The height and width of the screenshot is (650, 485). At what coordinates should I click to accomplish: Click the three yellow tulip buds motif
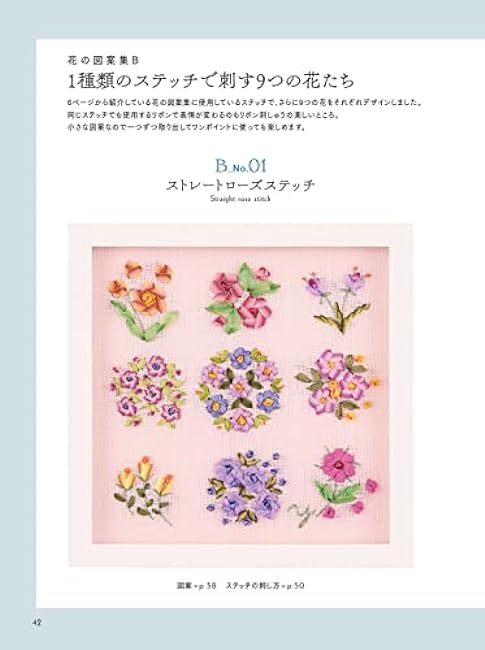pyautogui.click(x=144, y=490)
